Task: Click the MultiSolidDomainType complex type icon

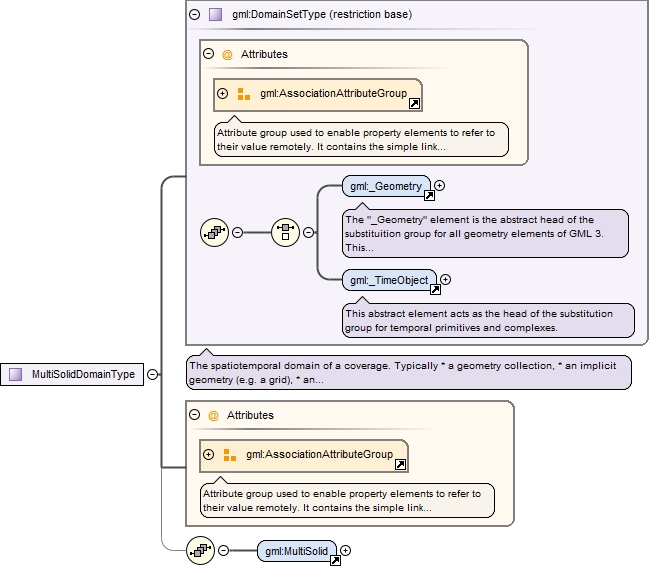Action: tap(16, 374)
